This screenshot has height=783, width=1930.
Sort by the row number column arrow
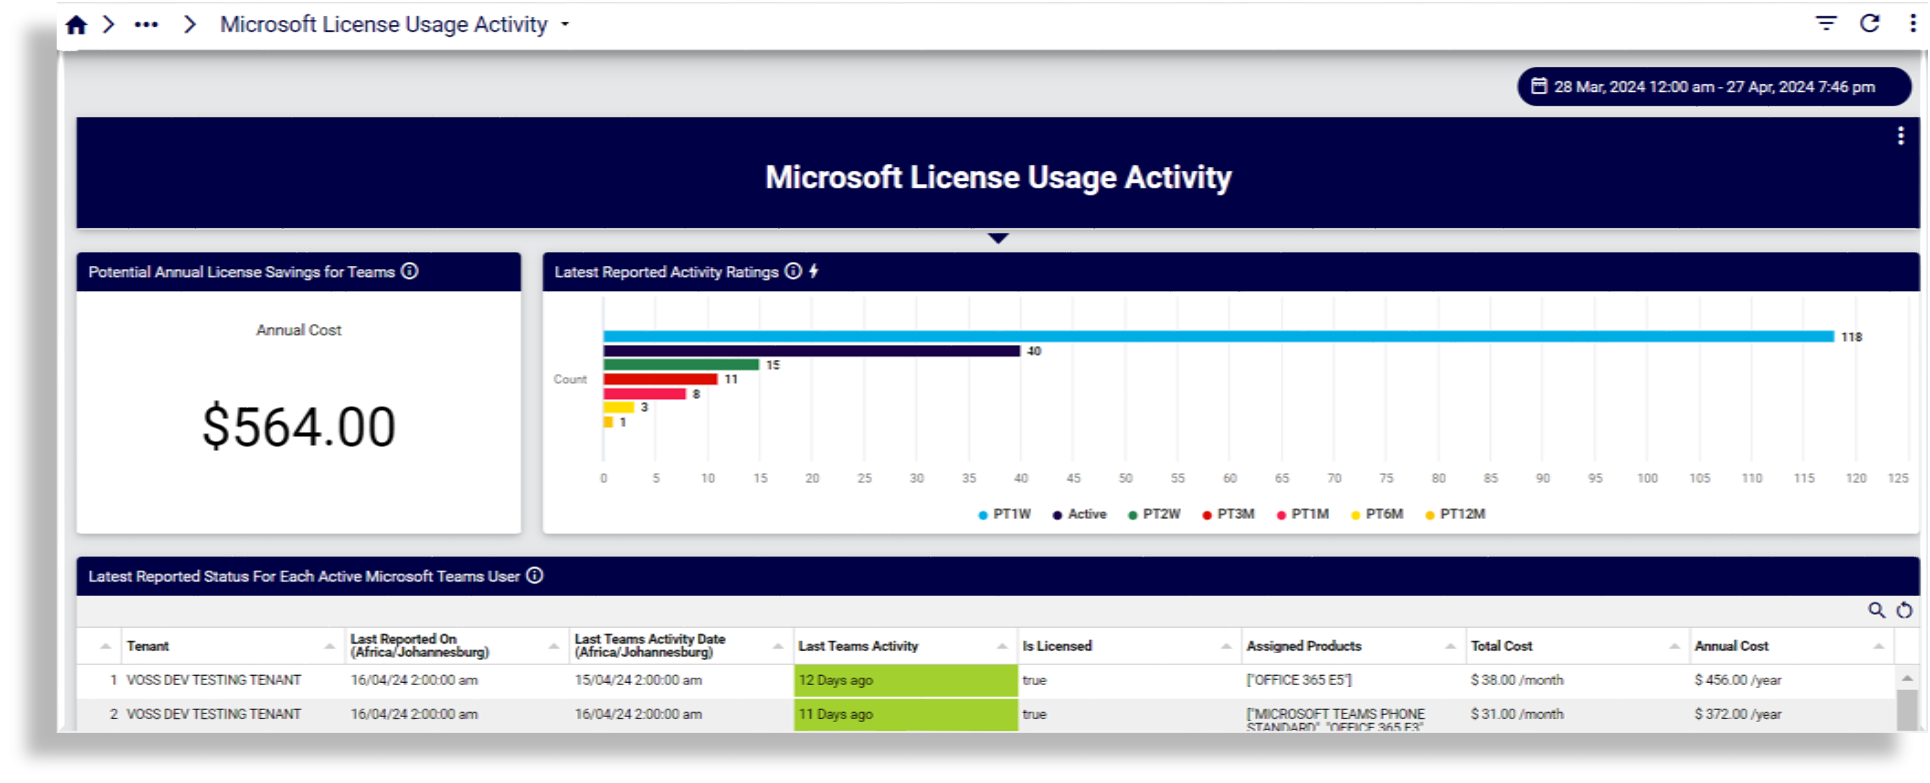(105, 647)
